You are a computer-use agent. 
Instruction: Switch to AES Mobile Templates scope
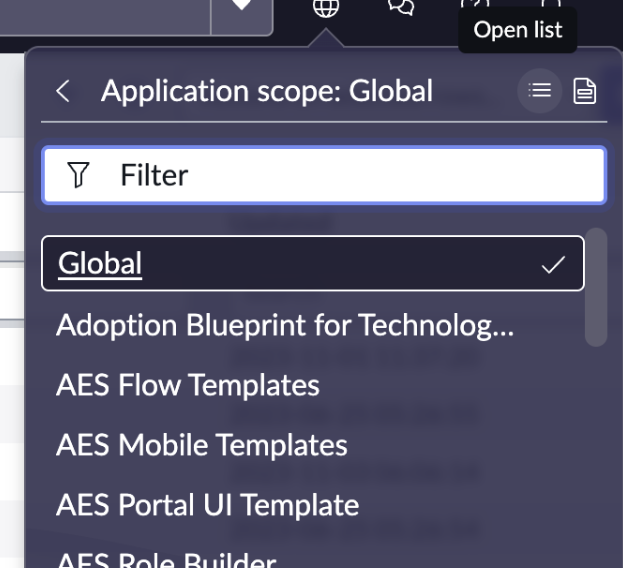202,444
